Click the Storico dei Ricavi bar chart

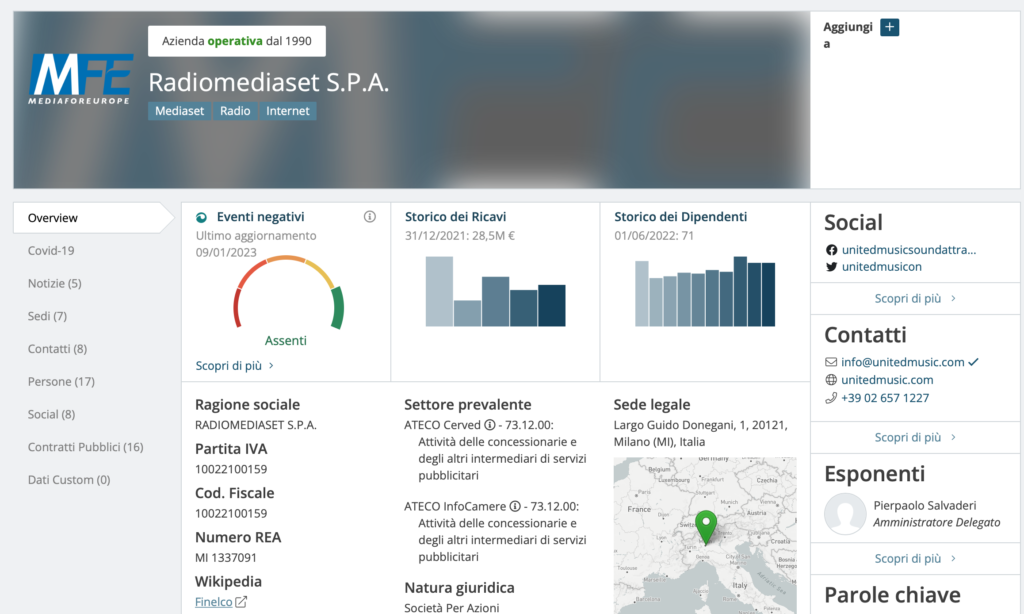tap(496, 291)
